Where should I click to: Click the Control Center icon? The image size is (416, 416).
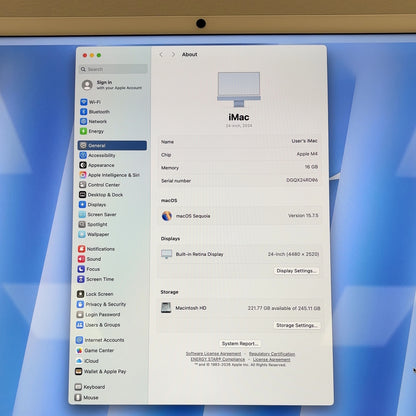pos(83,185)
